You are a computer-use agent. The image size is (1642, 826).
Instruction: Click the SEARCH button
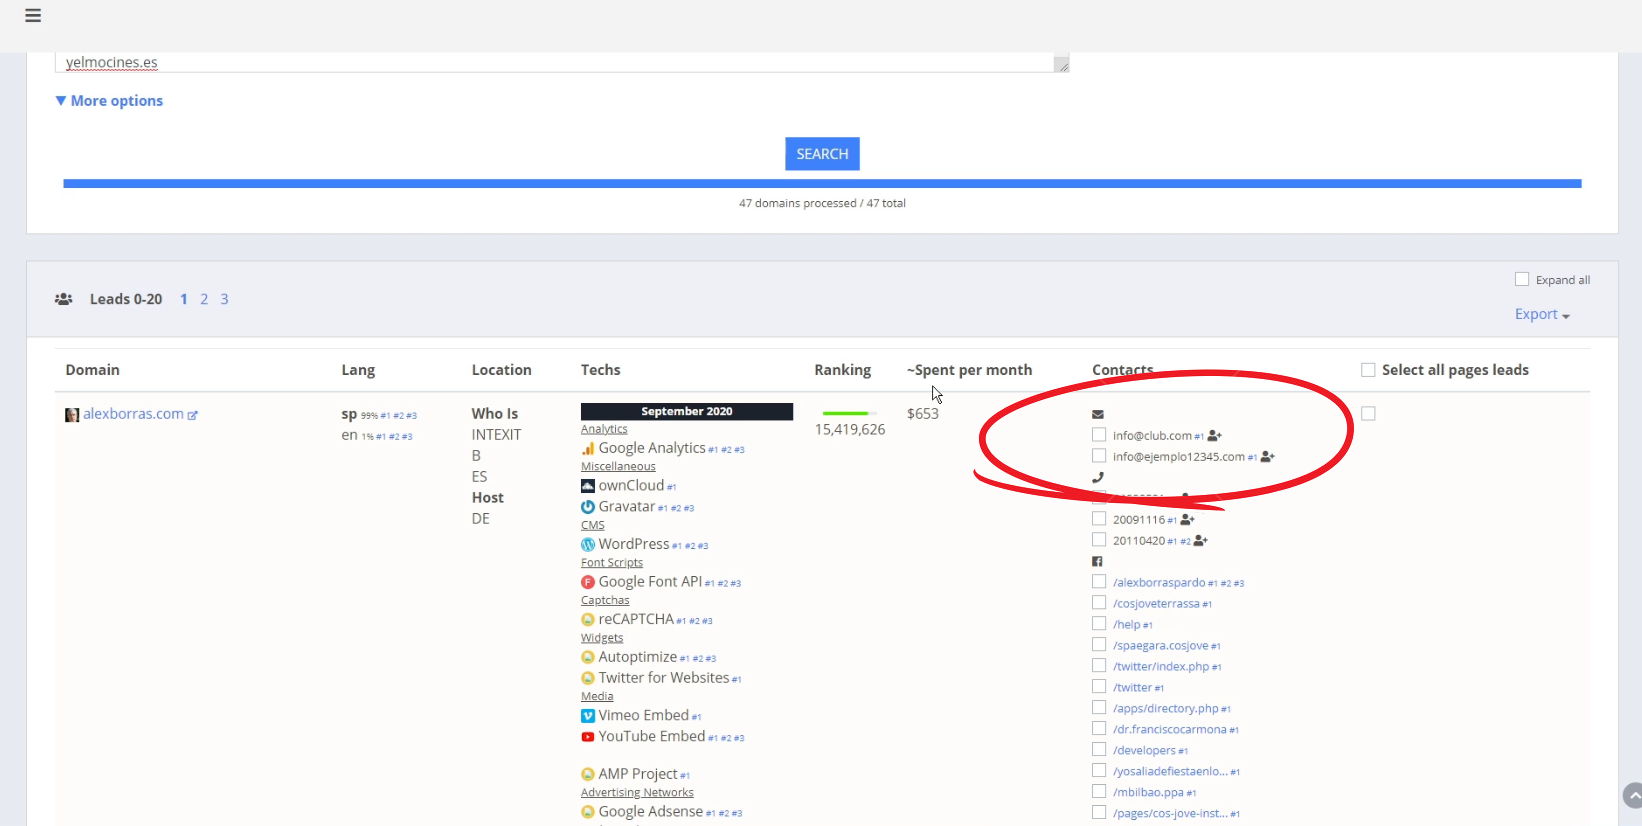[822, 154]
